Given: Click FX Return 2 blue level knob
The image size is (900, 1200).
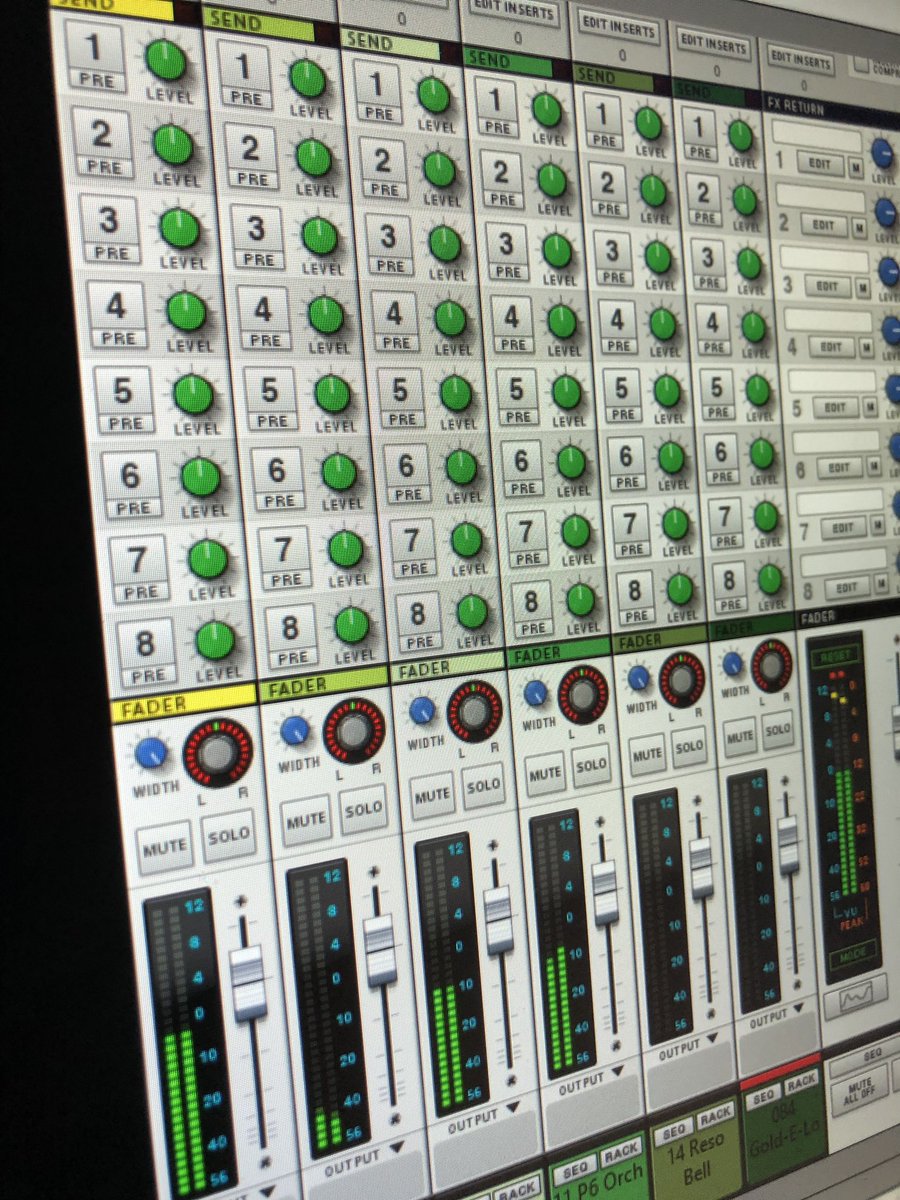Looking at the screenshot, I should pos(887,211).
